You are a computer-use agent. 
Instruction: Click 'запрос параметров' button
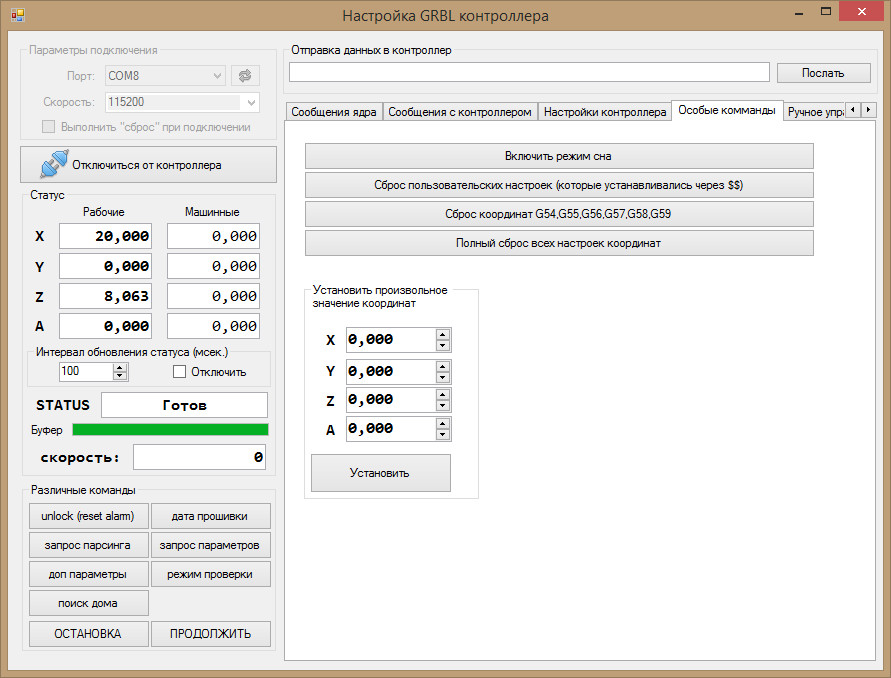point(211,545)
